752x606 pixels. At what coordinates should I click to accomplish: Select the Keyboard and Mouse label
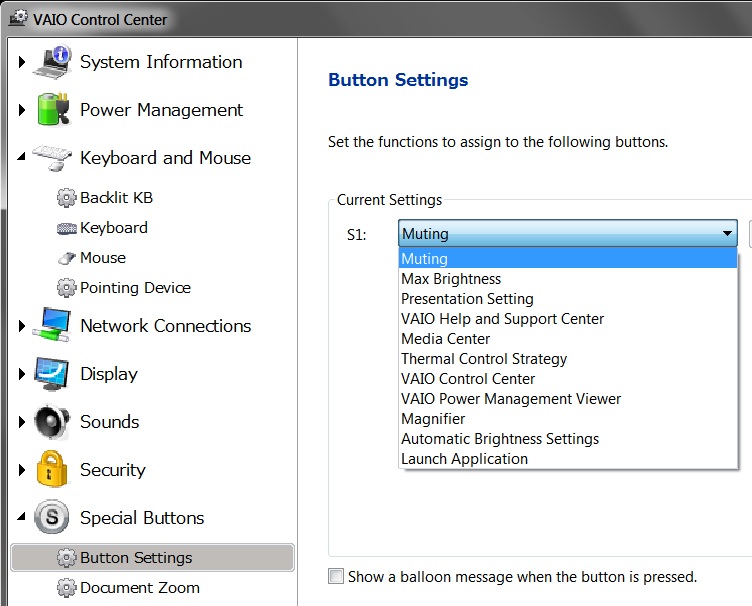tap(165, 158)
